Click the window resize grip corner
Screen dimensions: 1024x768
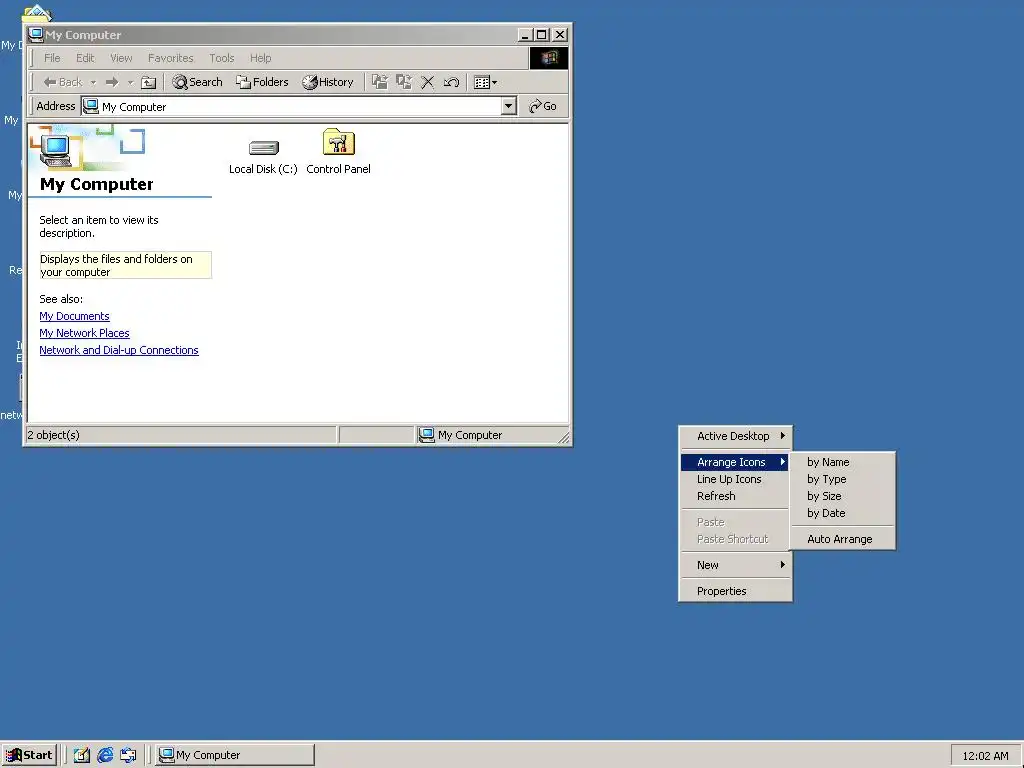point(564,438)
